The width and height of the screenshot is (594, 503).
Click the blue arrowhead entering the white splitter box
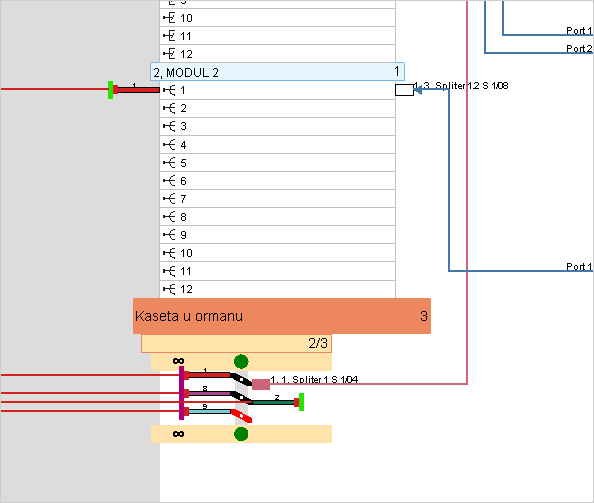click(418, 90)
